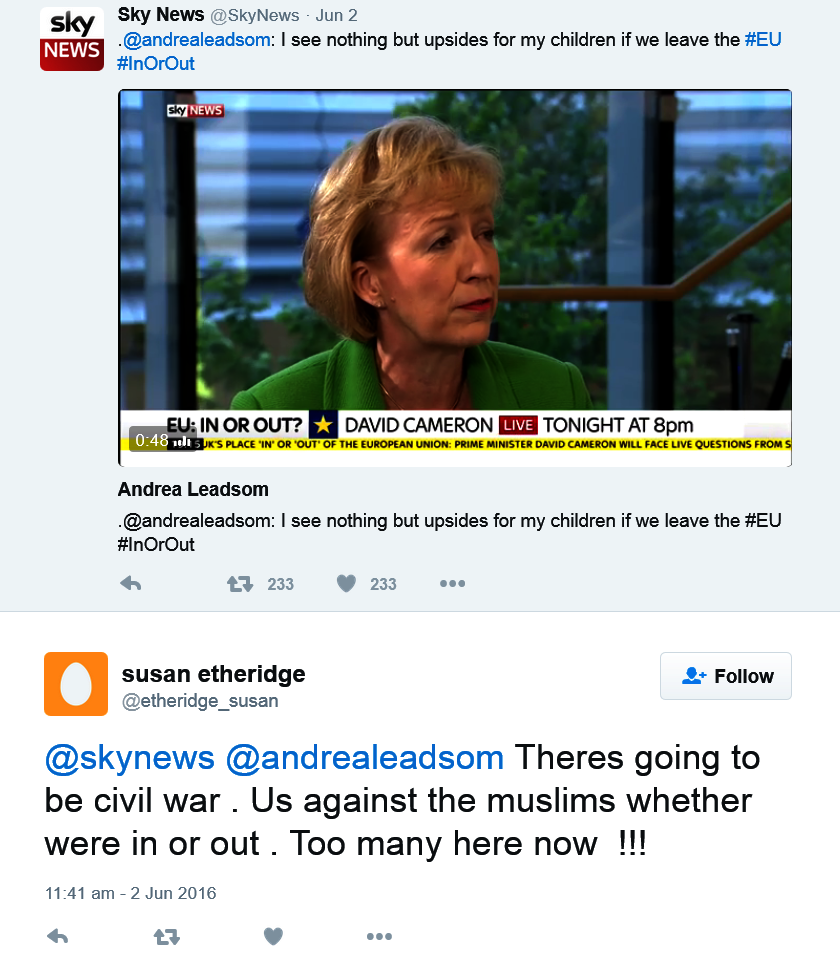Screen dimensions: 840x956
Task: Open the @skynews mention in reply
Action: click(130, 758)
